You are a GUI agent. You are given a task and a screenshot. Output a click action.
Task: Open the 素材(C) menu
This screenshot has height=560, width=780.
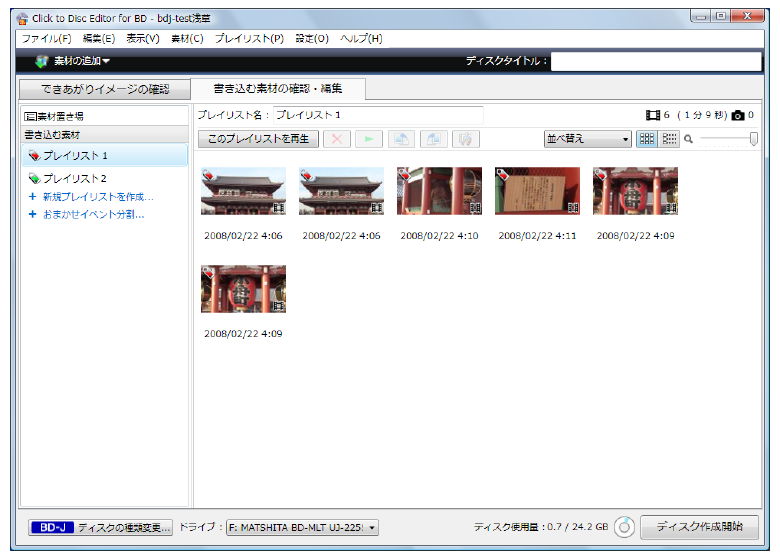coord(187,38)
